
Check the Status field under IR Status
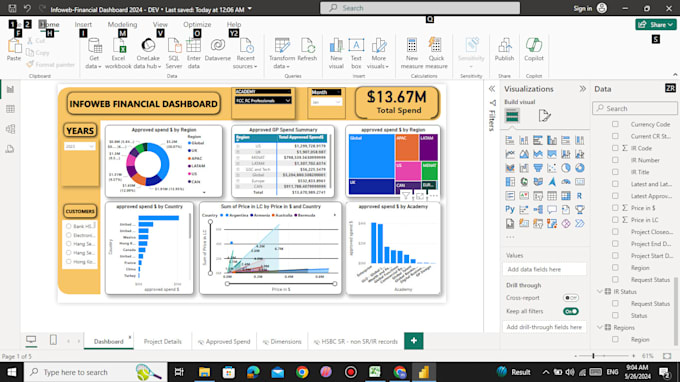click(x=615, y=315)
